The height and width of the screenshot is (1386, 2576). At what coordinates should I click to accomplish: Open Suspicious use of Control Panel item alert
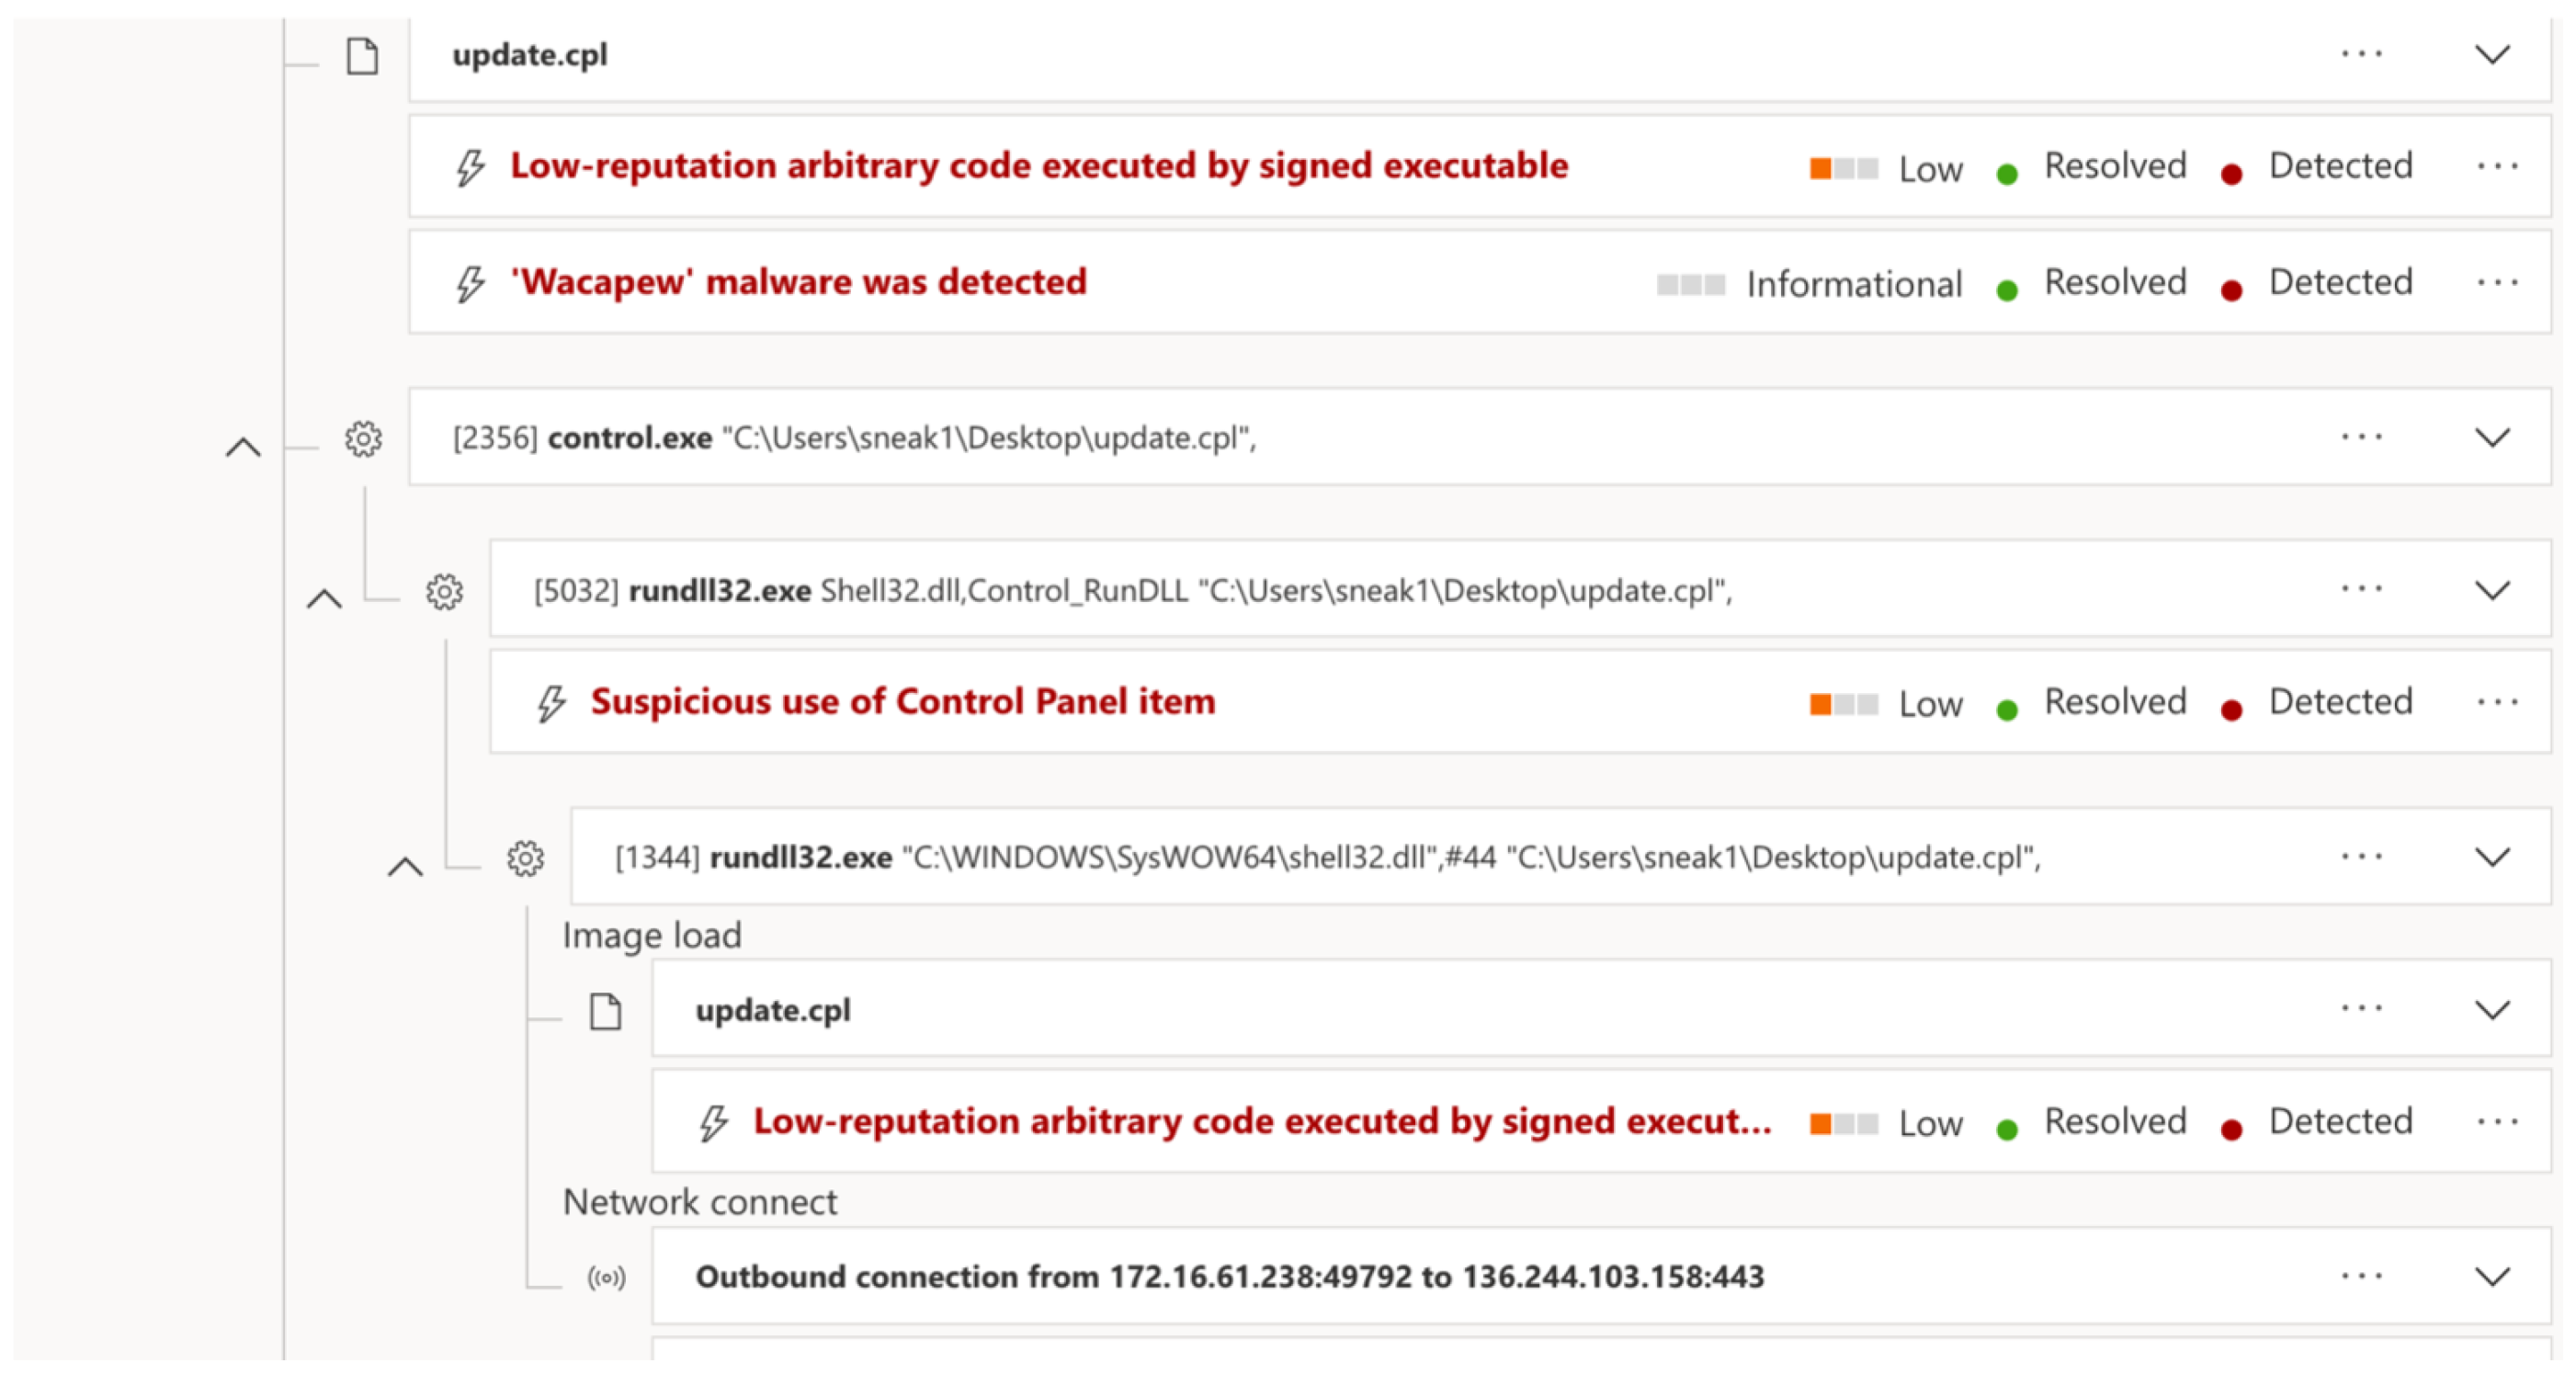[902, 702]
